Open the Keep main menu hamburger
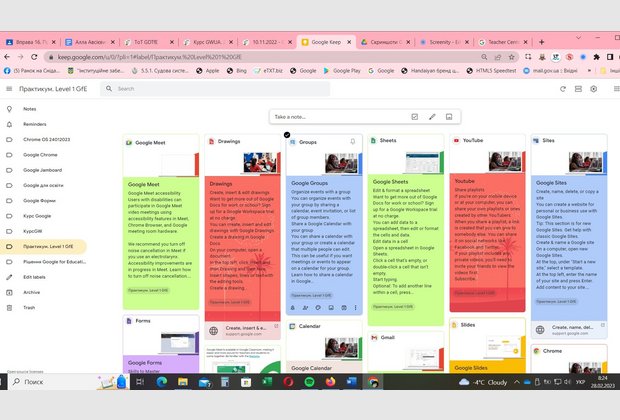The image size is (620, 420). (x=11, y=89)
